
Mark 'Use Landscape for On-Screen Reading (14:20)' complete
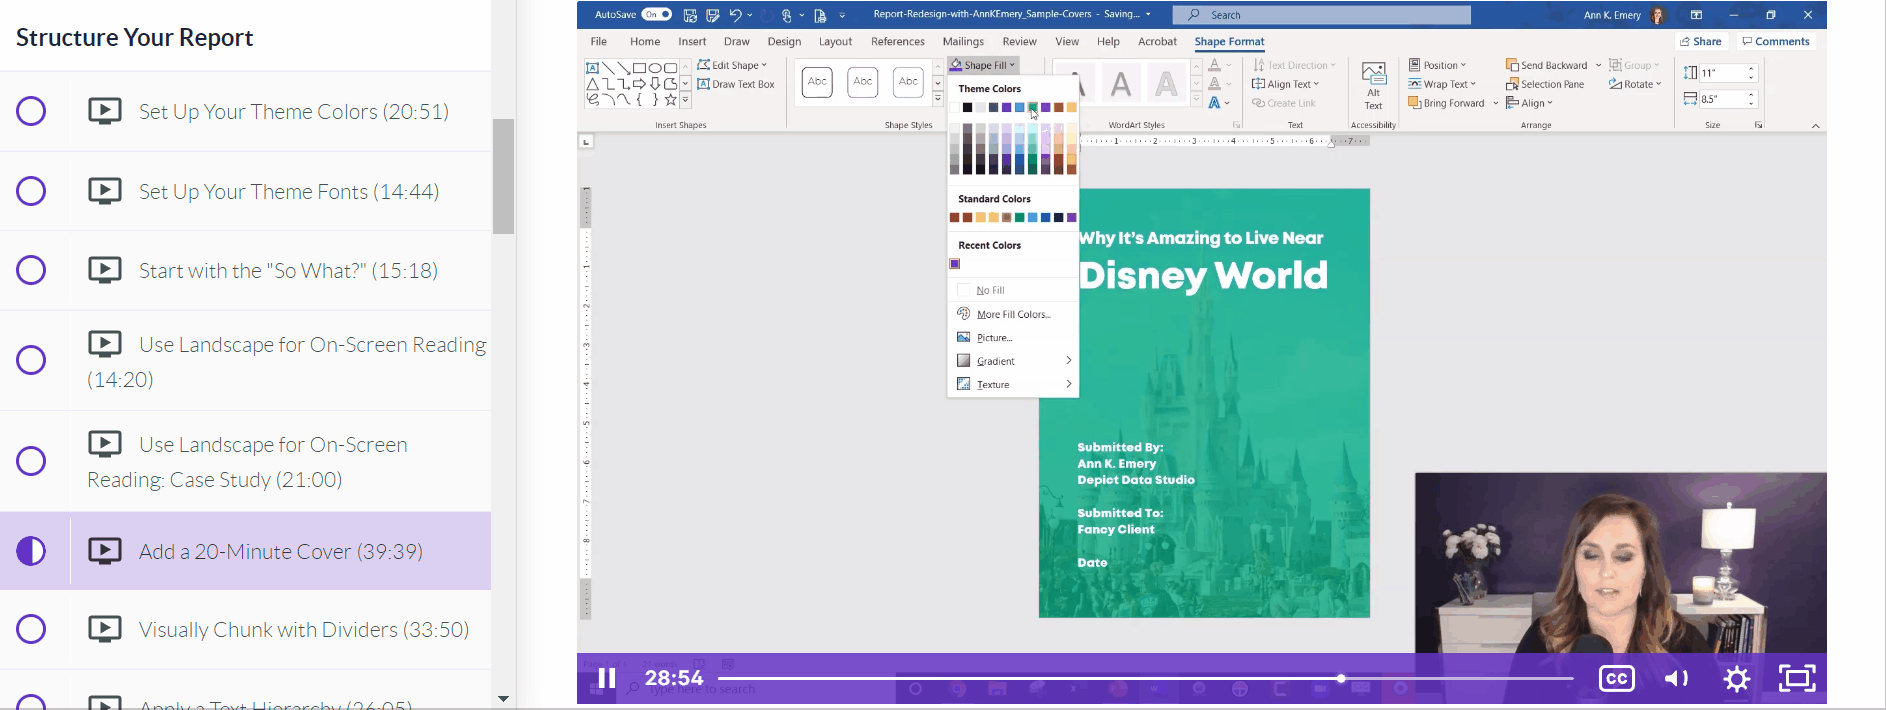(31, 360)
